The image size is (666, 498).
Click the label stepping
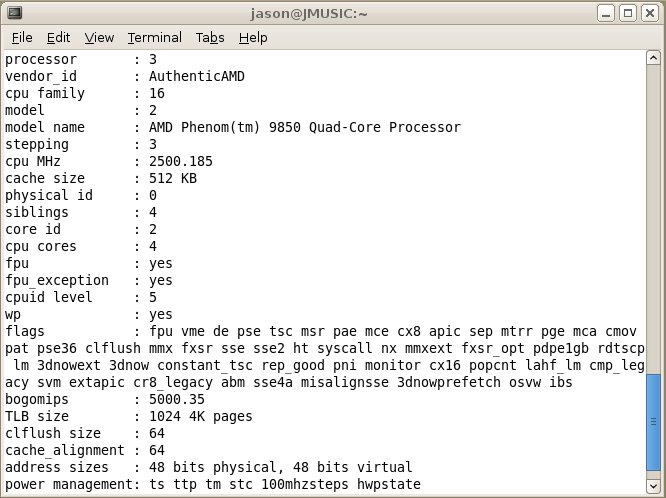[37, 144]
